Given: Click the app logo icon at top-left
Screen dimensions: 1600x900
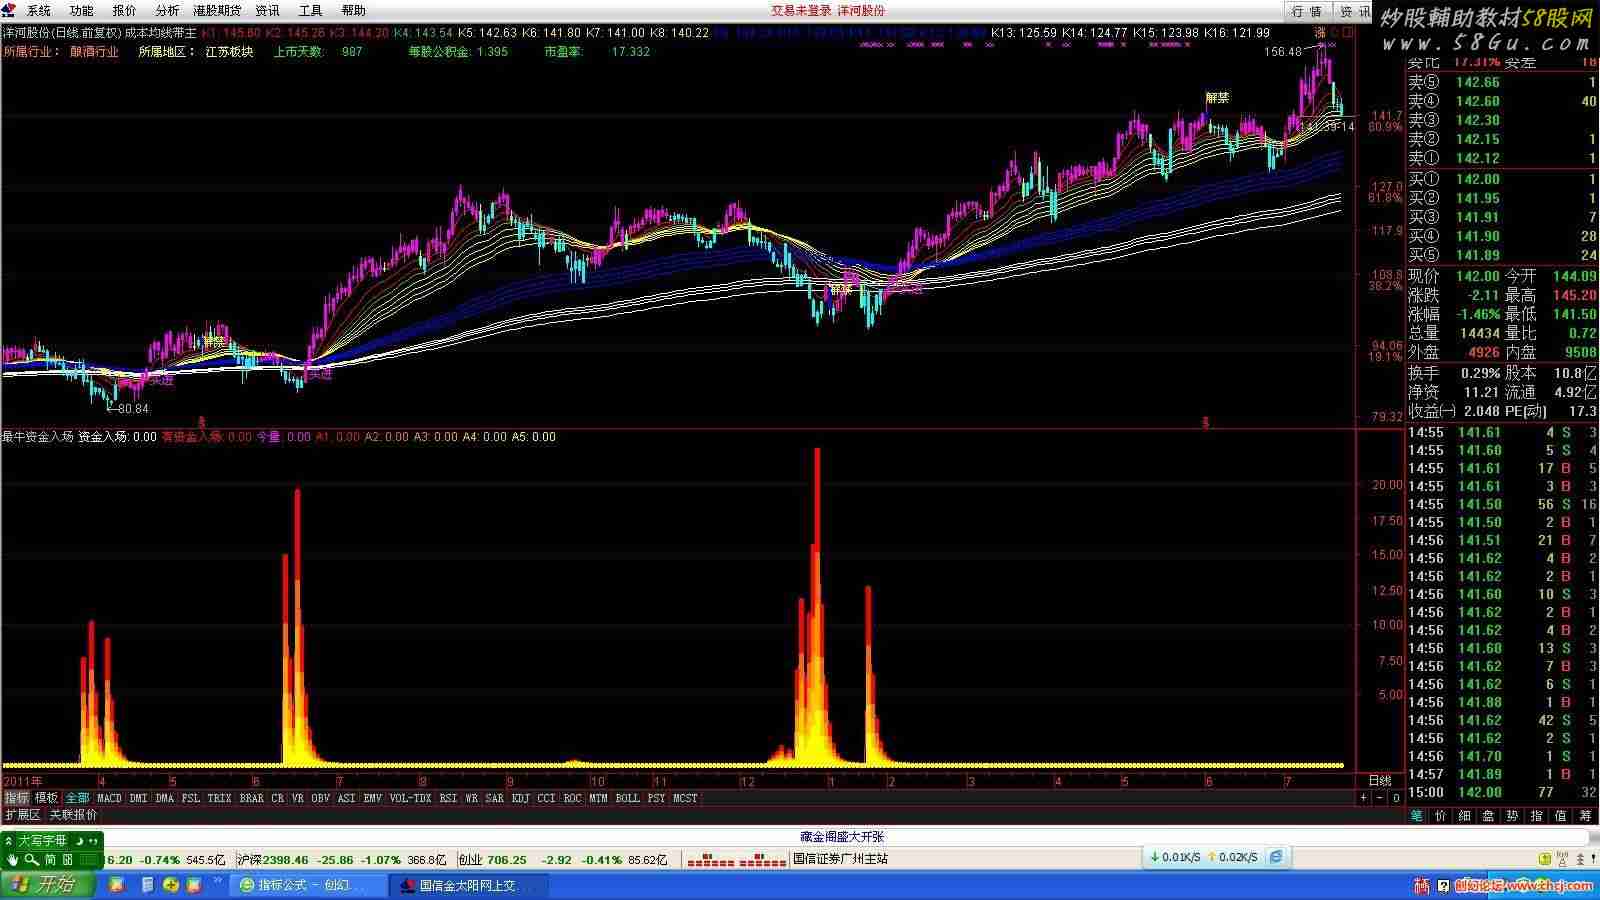Looking at the screenshot, I should click(10, 10).
